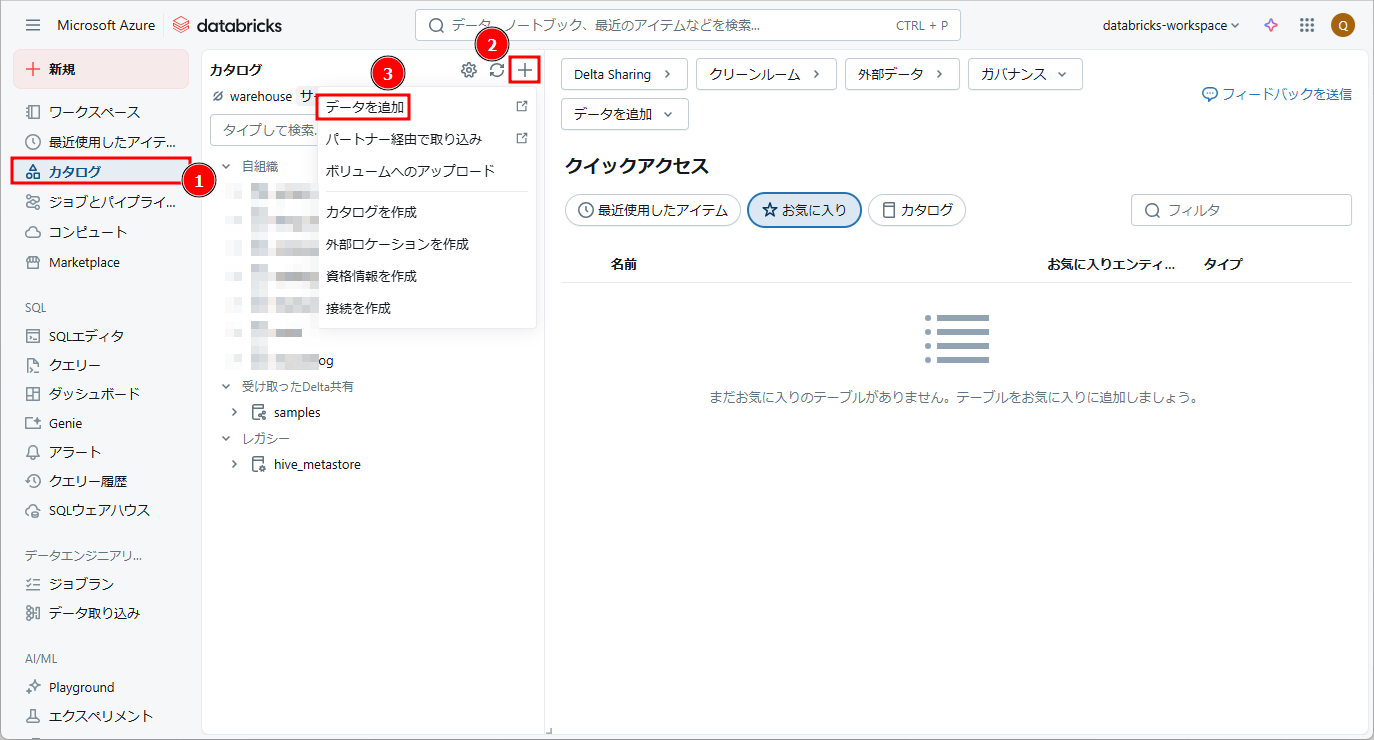This screenshot has height=740, width=1374.
Task: Switch to 最近使用したアイテム filter
Action: point(653,210)
